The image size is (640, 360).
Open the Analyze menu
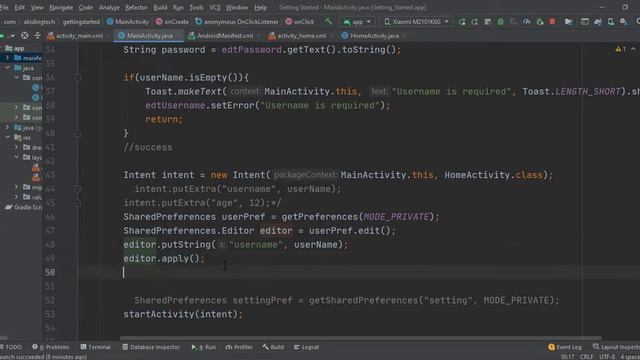click(109, 7)
